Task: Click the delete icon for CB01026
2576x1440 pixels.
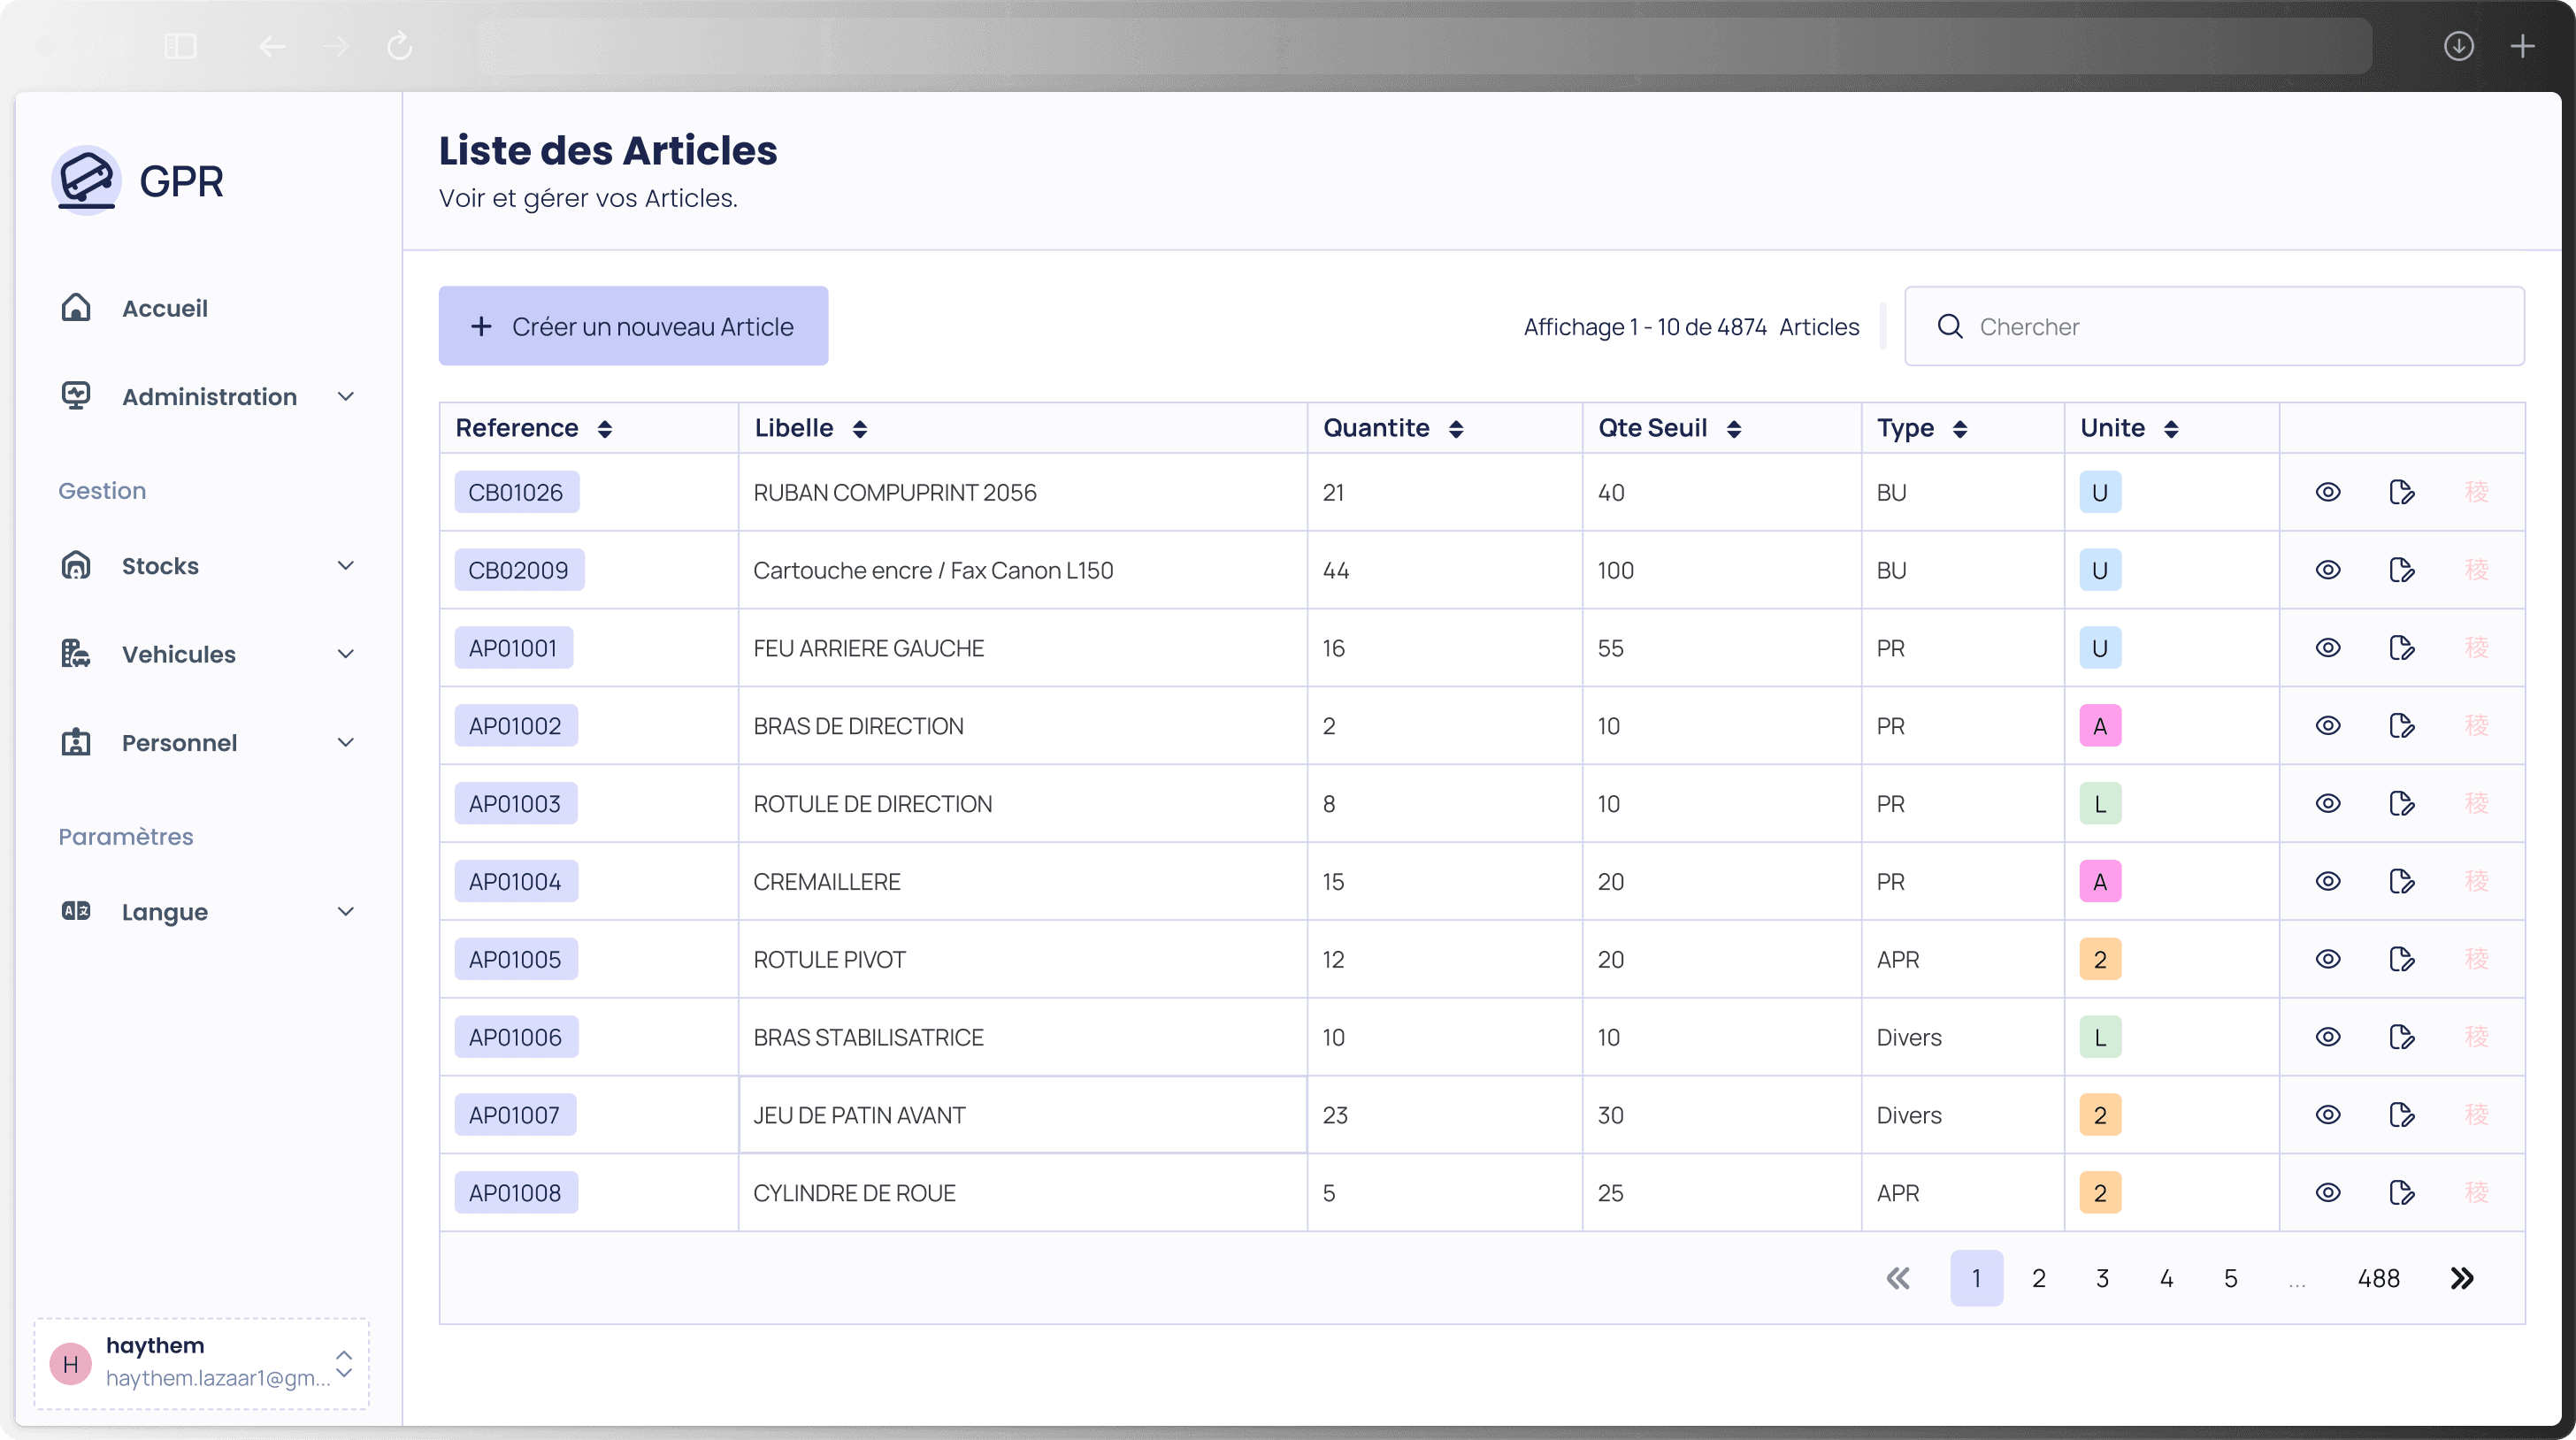Action: point(2475,492)
